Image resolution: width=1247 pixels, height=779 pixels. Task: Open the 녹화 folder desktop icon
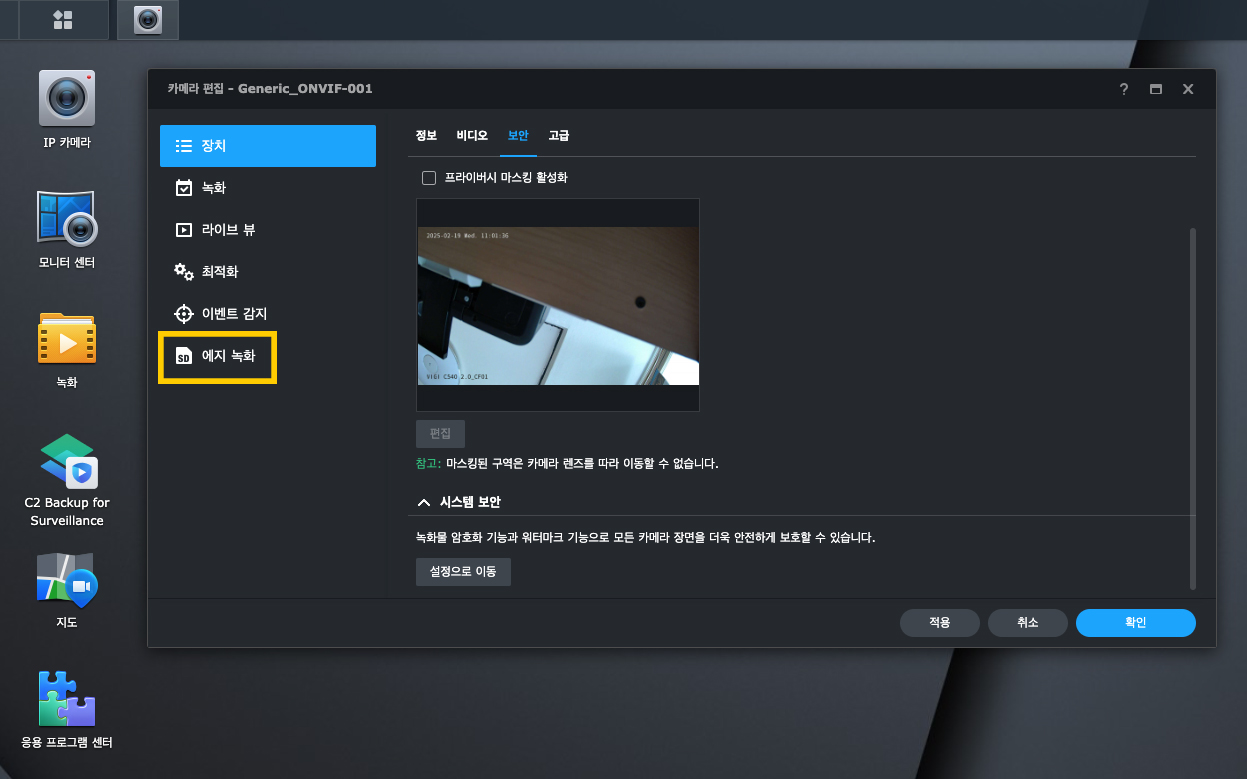tap(67, 339)
